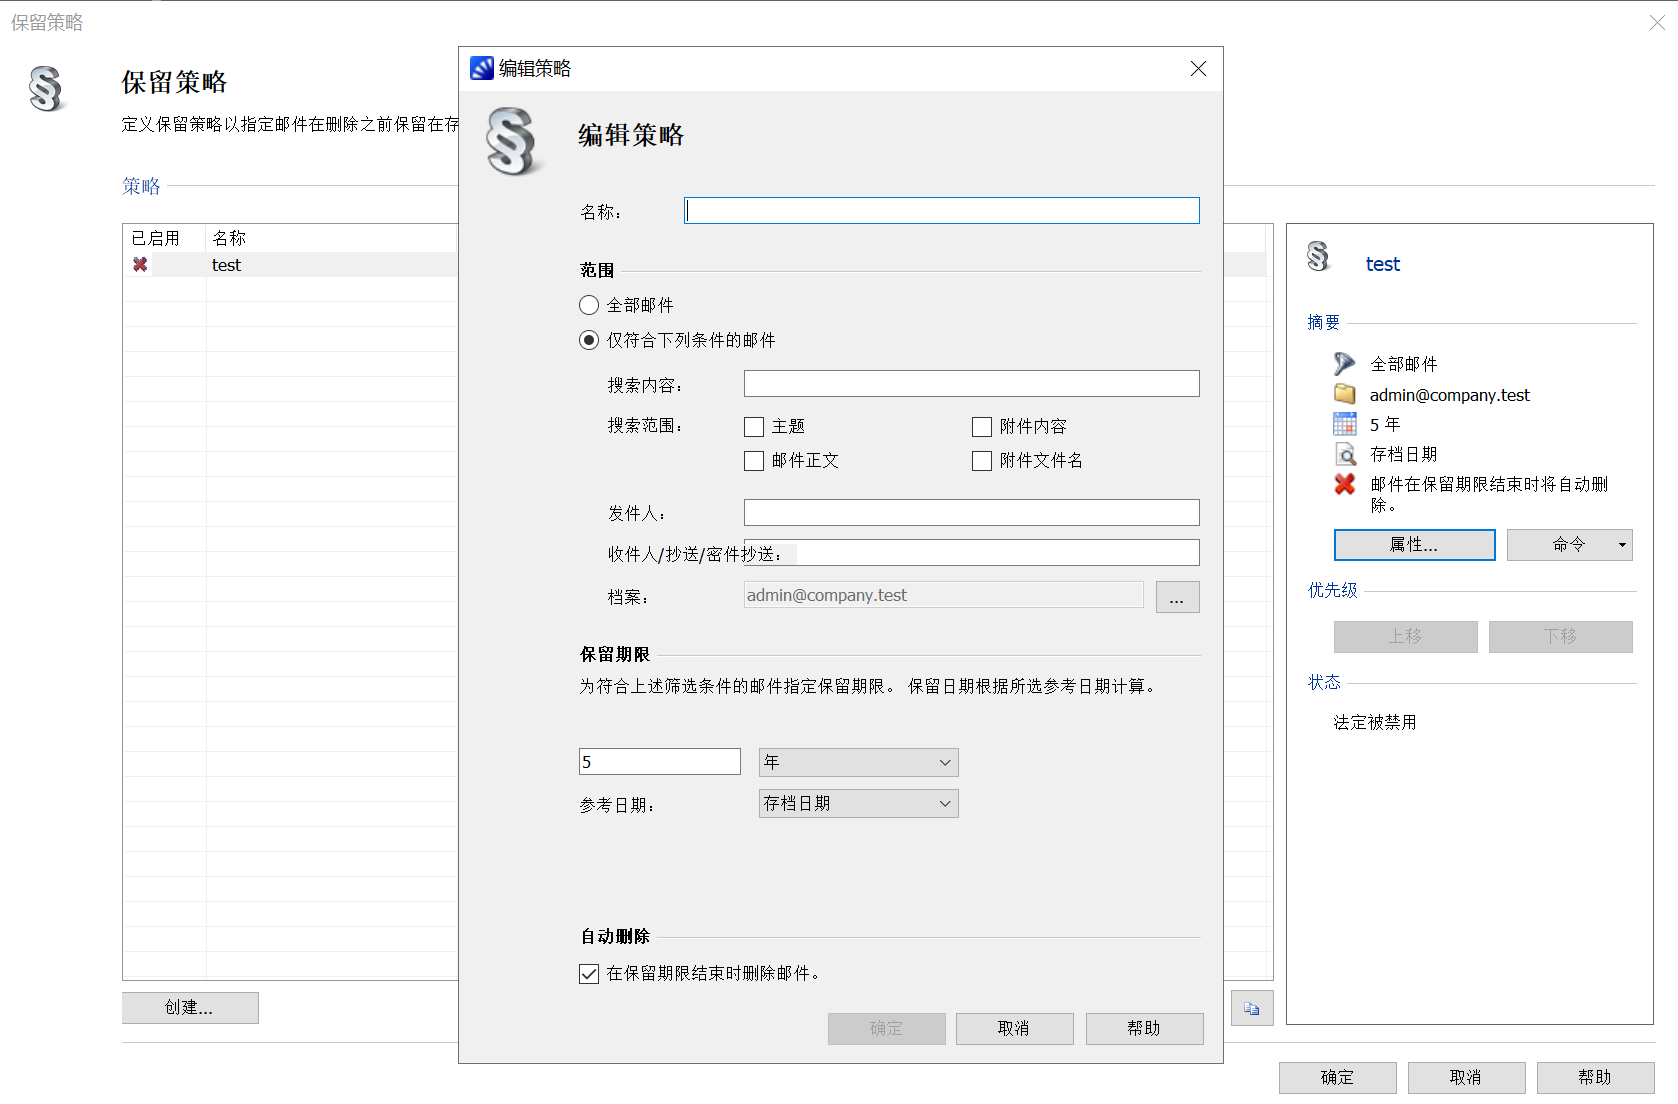Screen dimensions: 1678x1104
Task: Enable the 主题 search scope checkbox
Action: pyautogui.click(x=754, y=427)
